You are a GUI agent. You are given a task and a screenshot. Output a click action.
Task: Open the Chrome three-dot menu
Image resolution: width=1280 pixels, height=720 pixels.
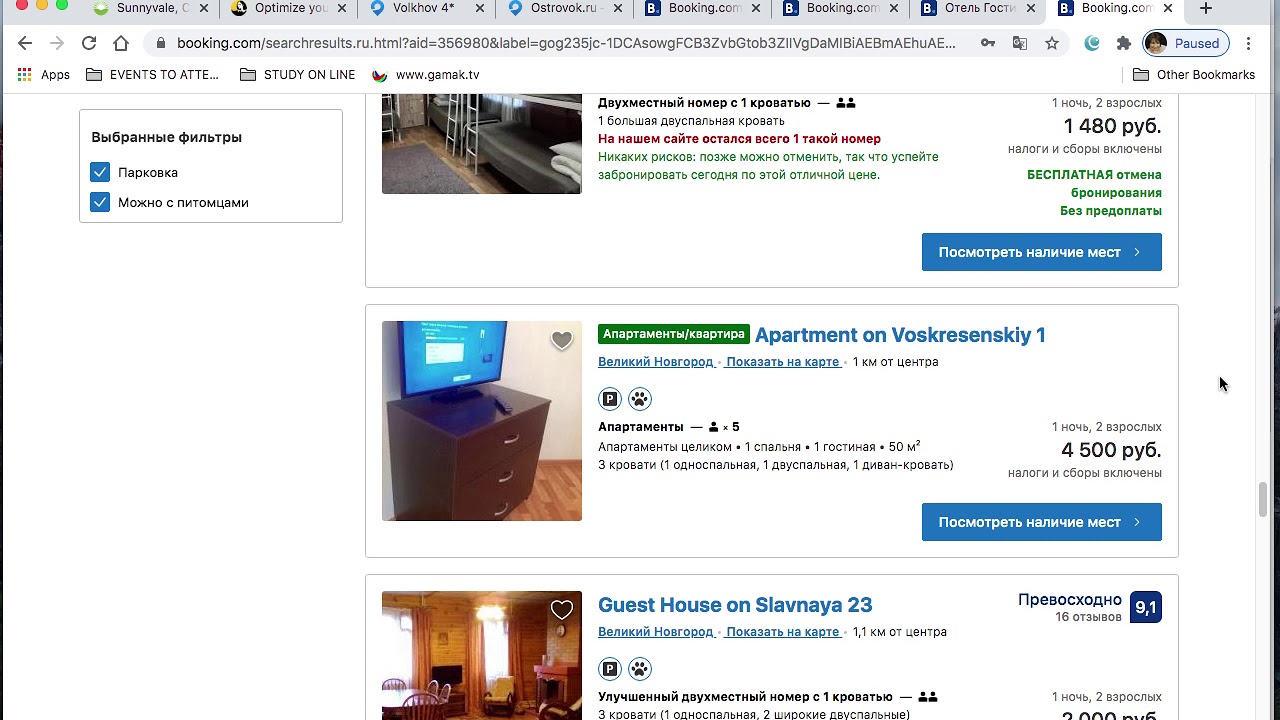pyautogui.click(x=1249, y=43)
